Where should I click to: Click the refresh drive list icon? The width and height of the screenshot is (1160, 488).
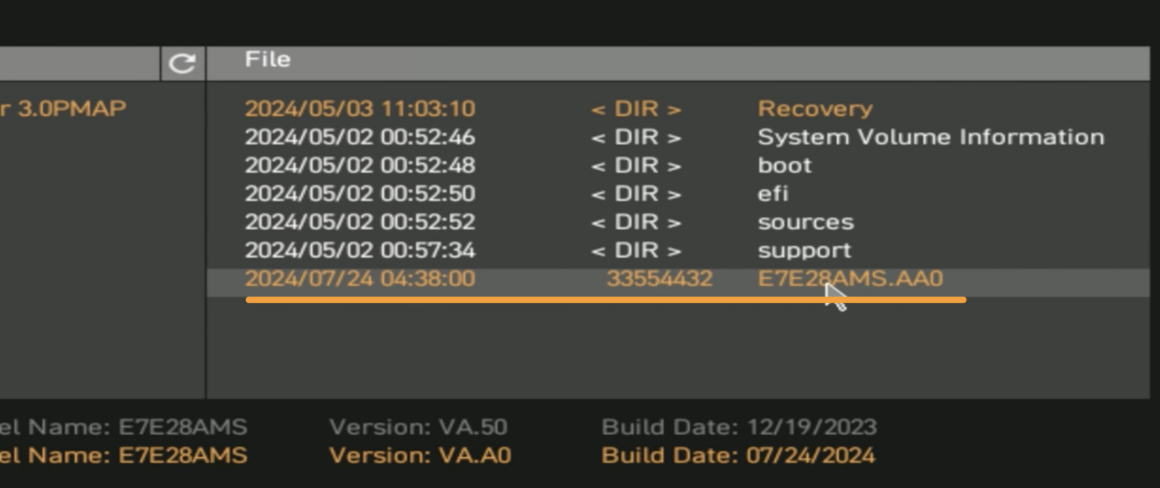181,64
